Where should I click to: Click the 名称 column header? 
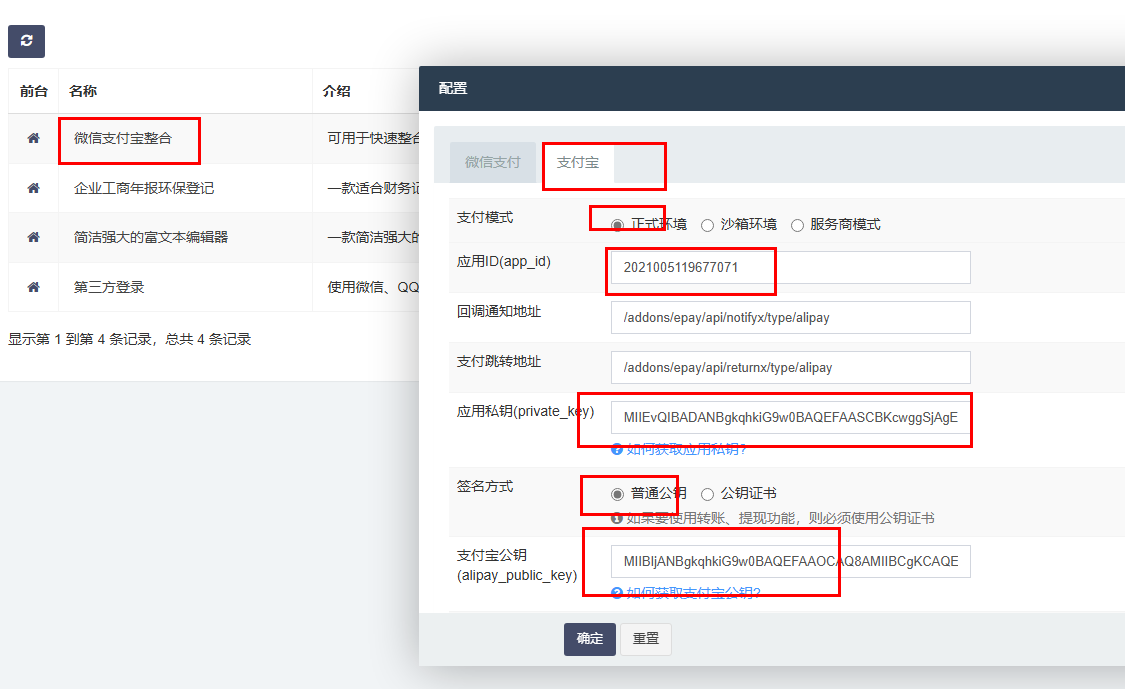[83, 91]
